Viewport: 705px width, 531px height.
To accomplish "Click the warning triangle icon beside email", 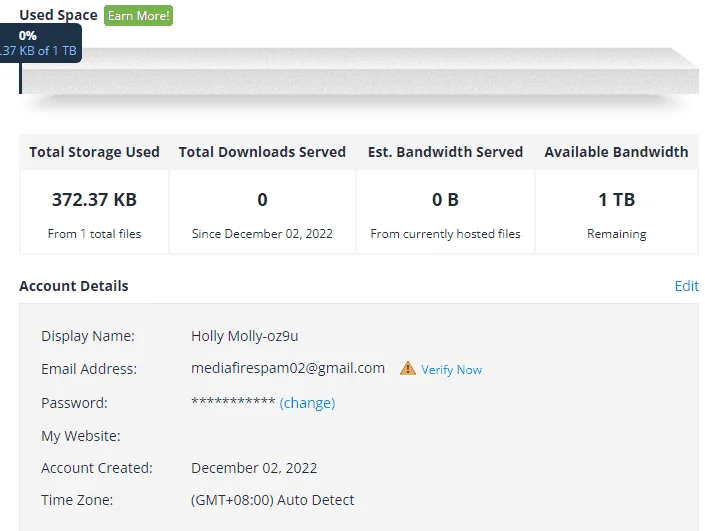I will (x=408, y=368).
